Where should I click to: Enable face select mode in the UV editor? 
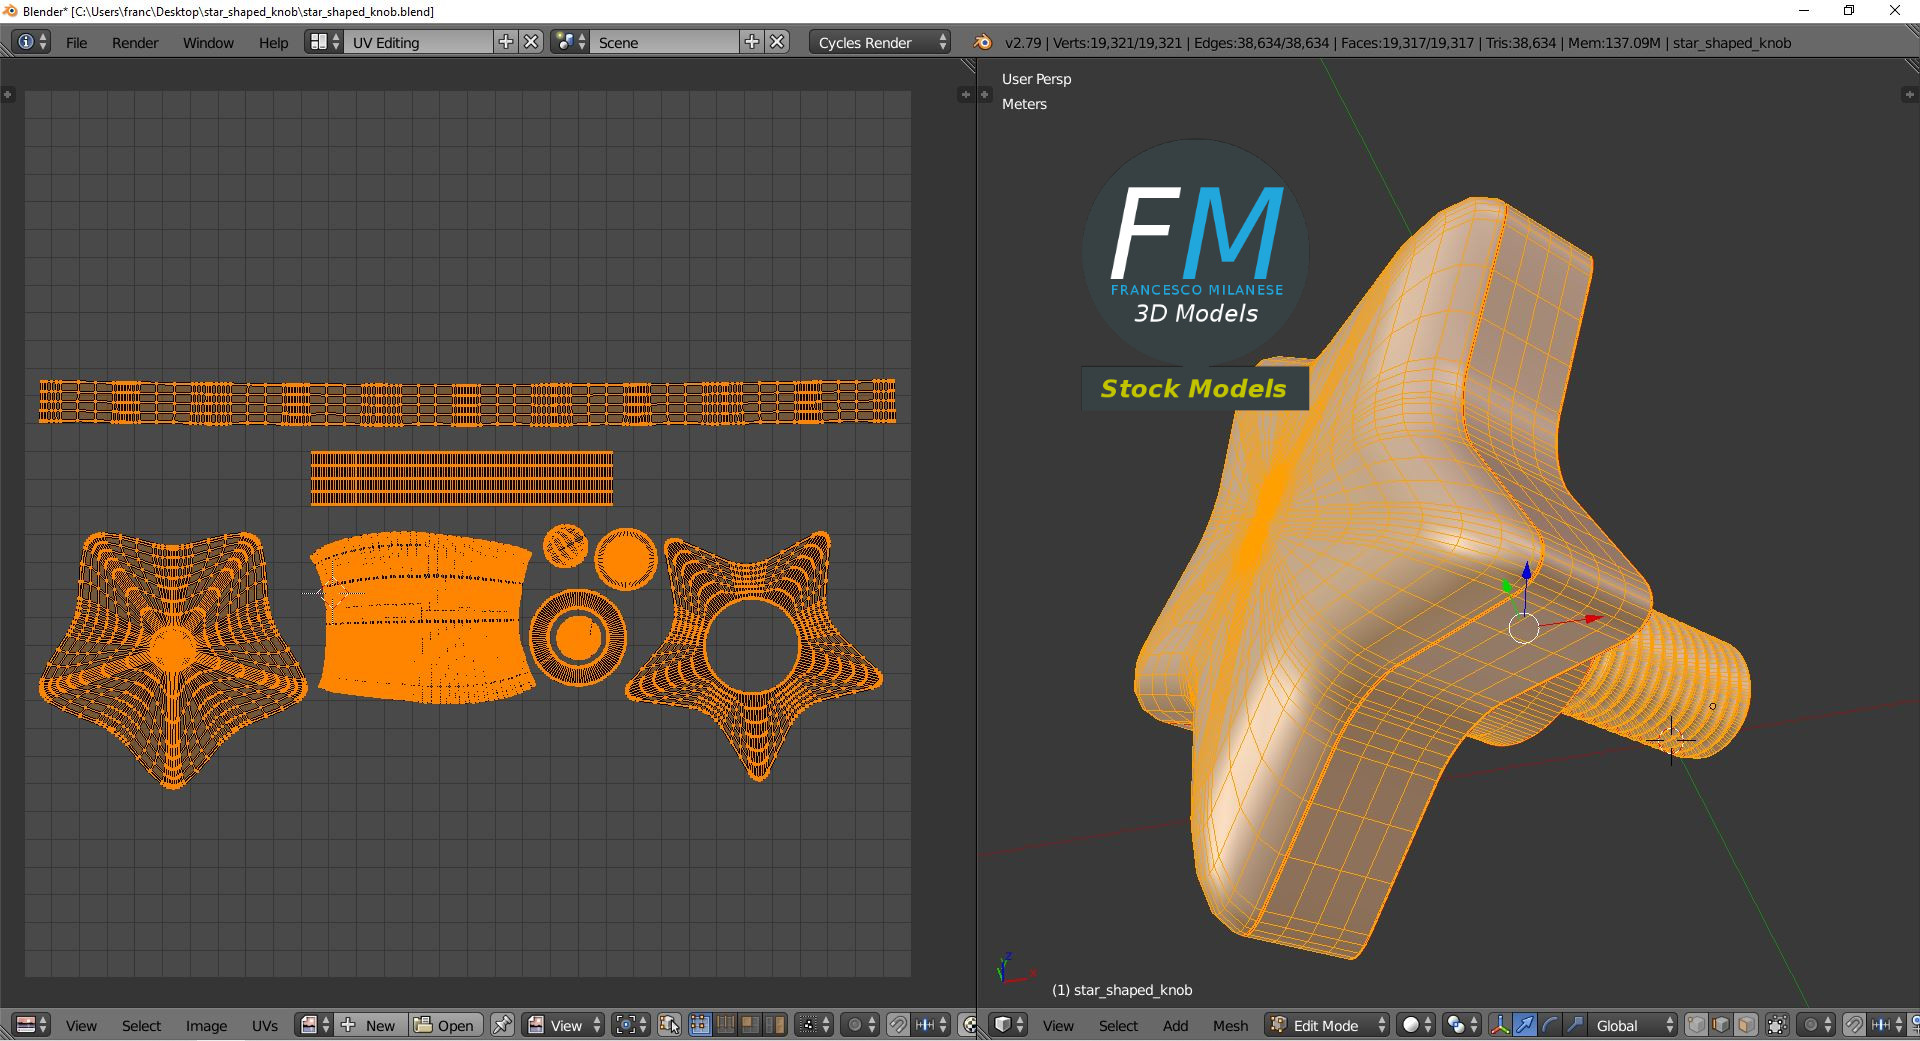750,1025
